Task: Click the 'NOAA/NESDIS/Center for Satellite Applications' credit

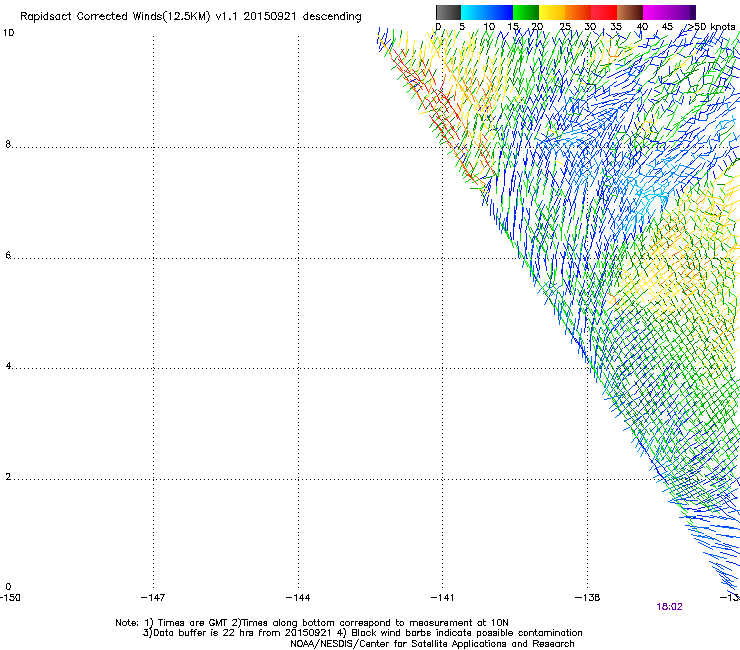Action: [399, 644]
